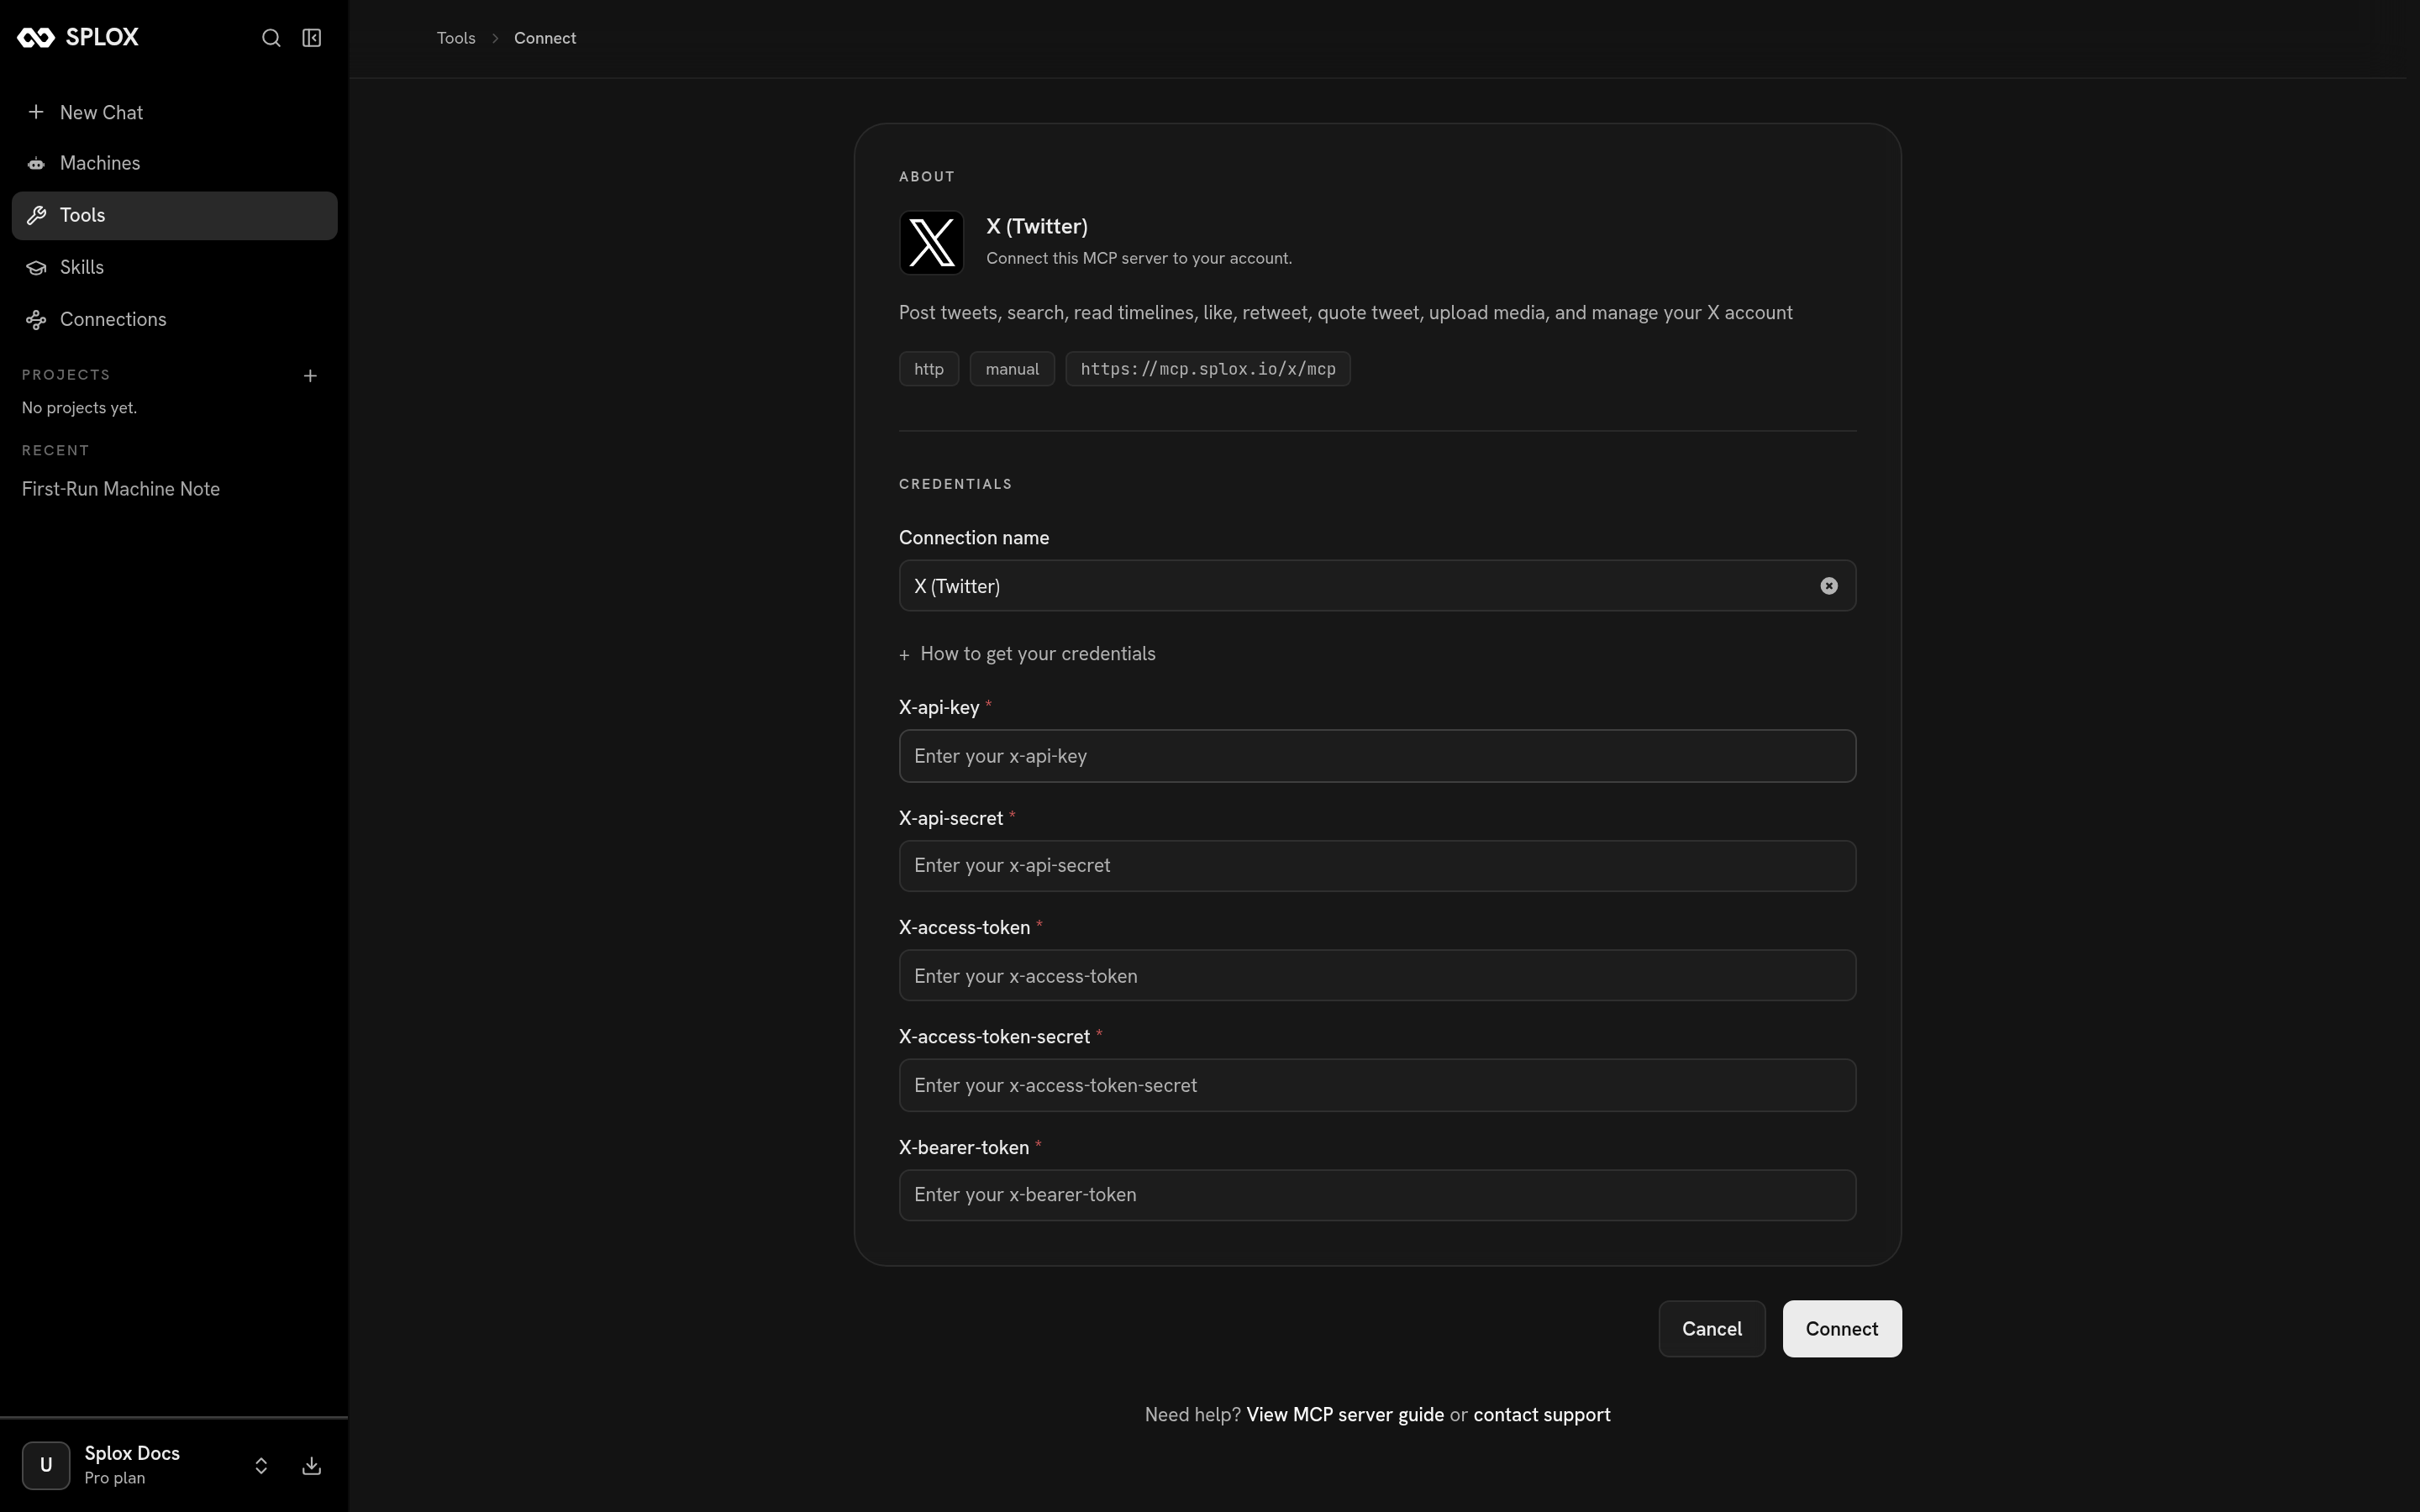
Task: Focus the X-bearer-token input
Action: pos(1377,1195)
